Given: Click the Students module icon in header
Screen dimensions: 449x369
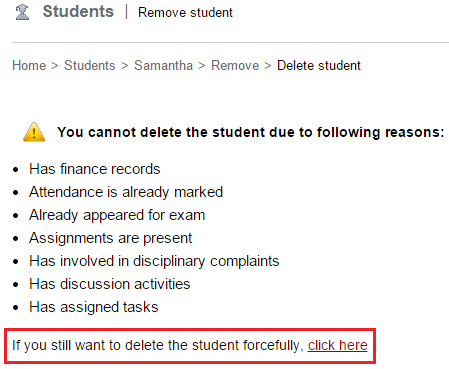Looking at the screenshot, I should pyautogui.click(x=22, y=12).
